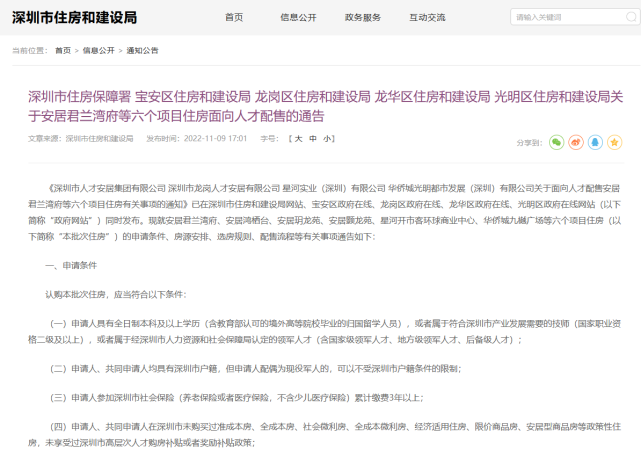Click paragraph (二) about 深圳市户籍
The image size is (641, 457).
coord(256,369)
